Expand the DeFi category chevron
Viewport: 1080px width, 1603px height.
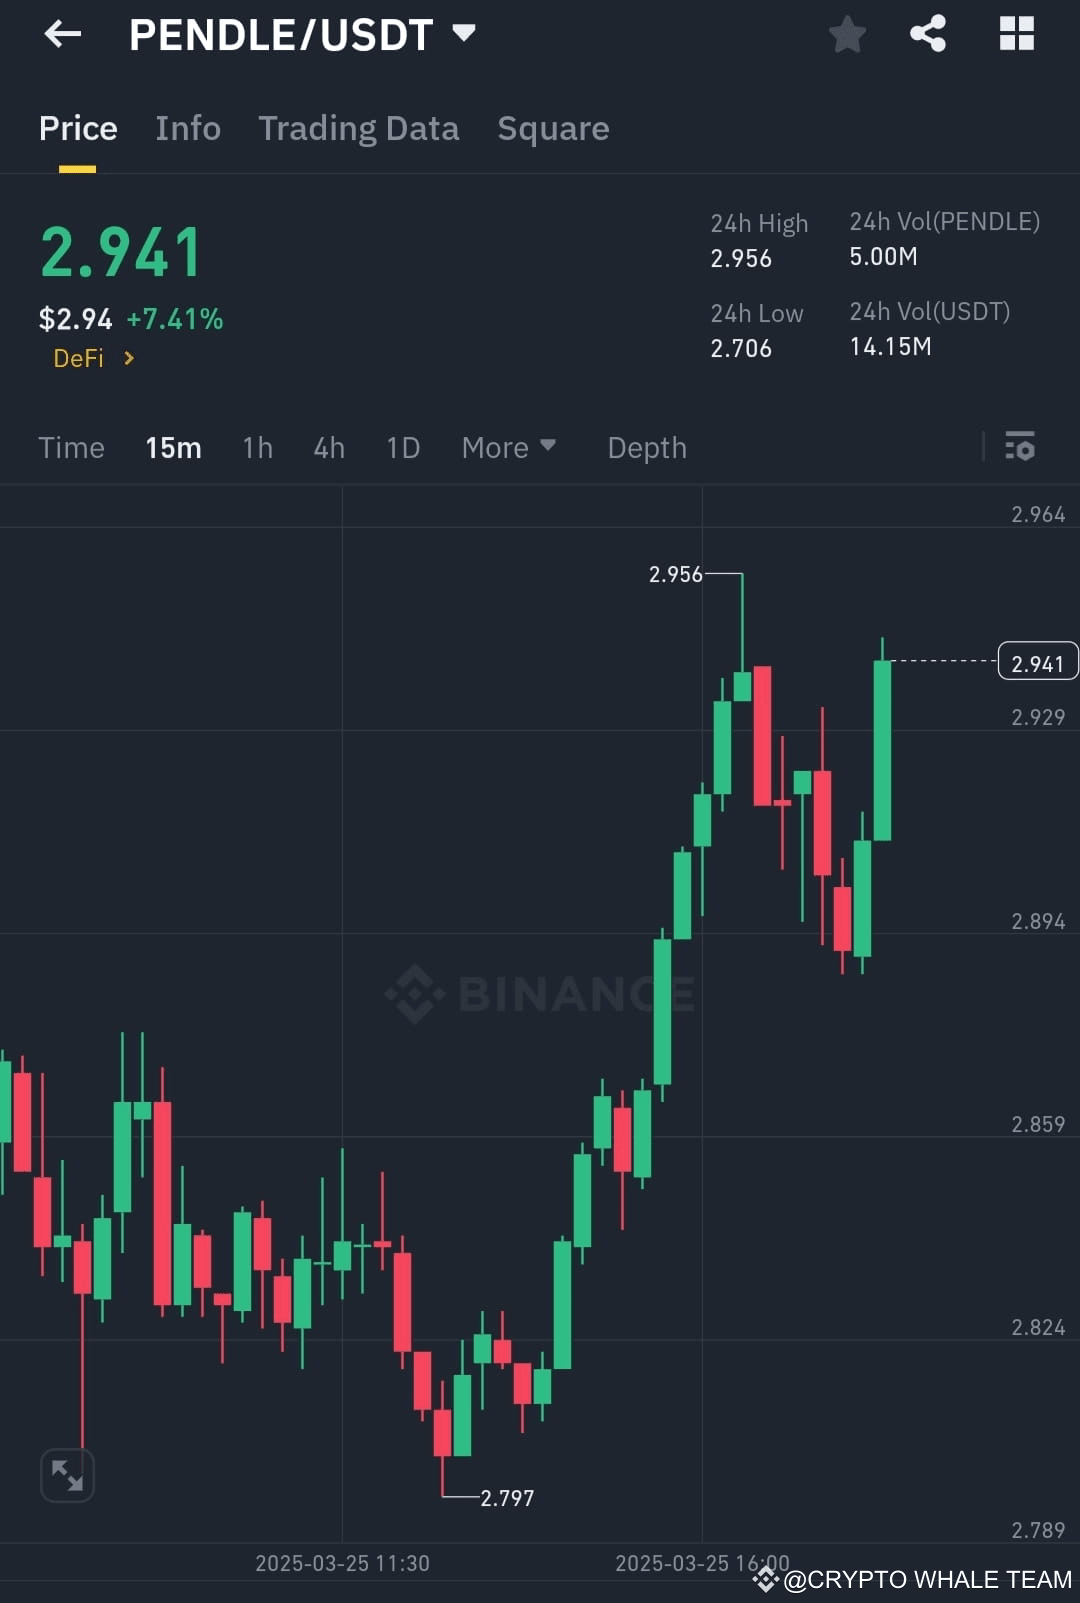[129, 358]
